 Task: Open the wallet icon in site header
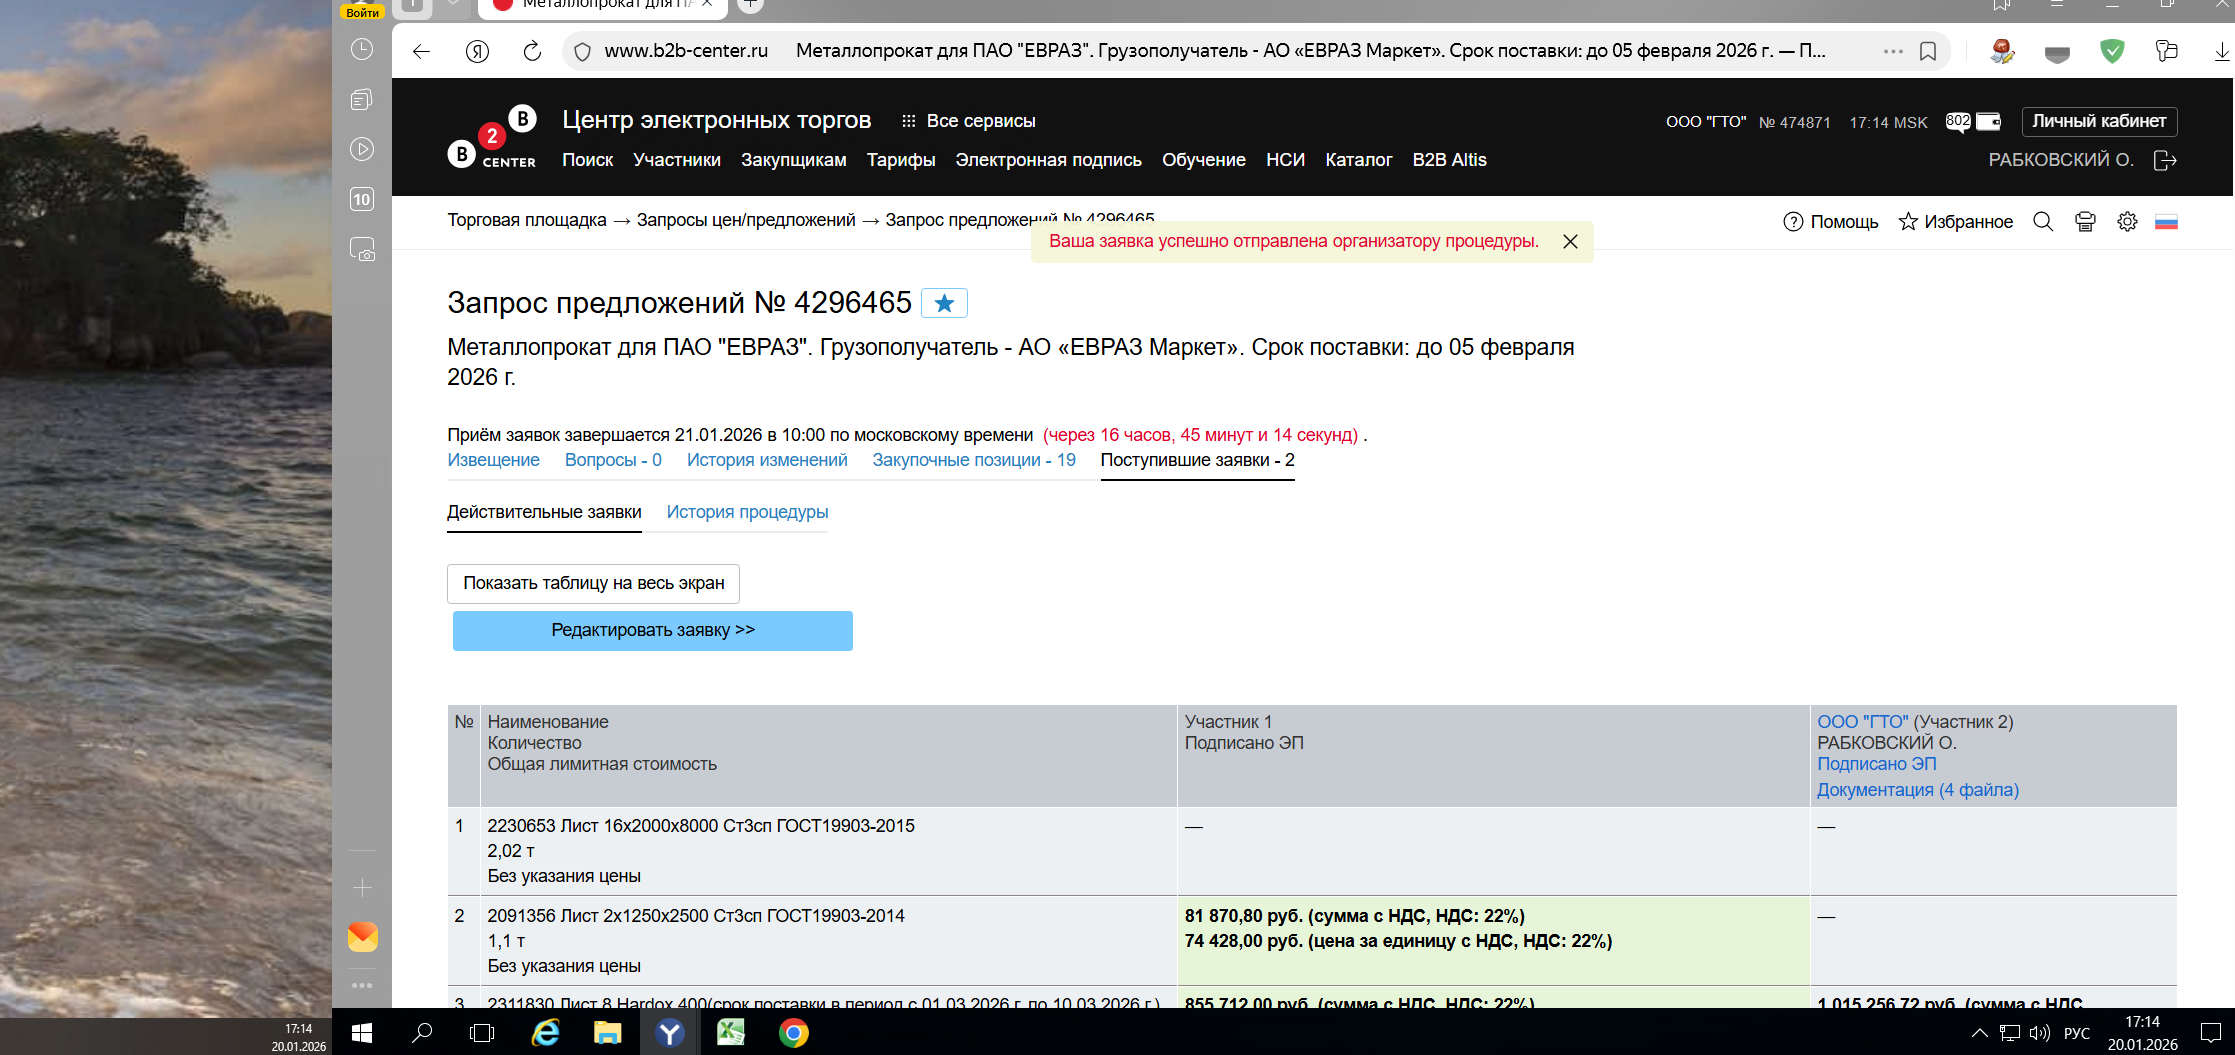(1989, 121)
